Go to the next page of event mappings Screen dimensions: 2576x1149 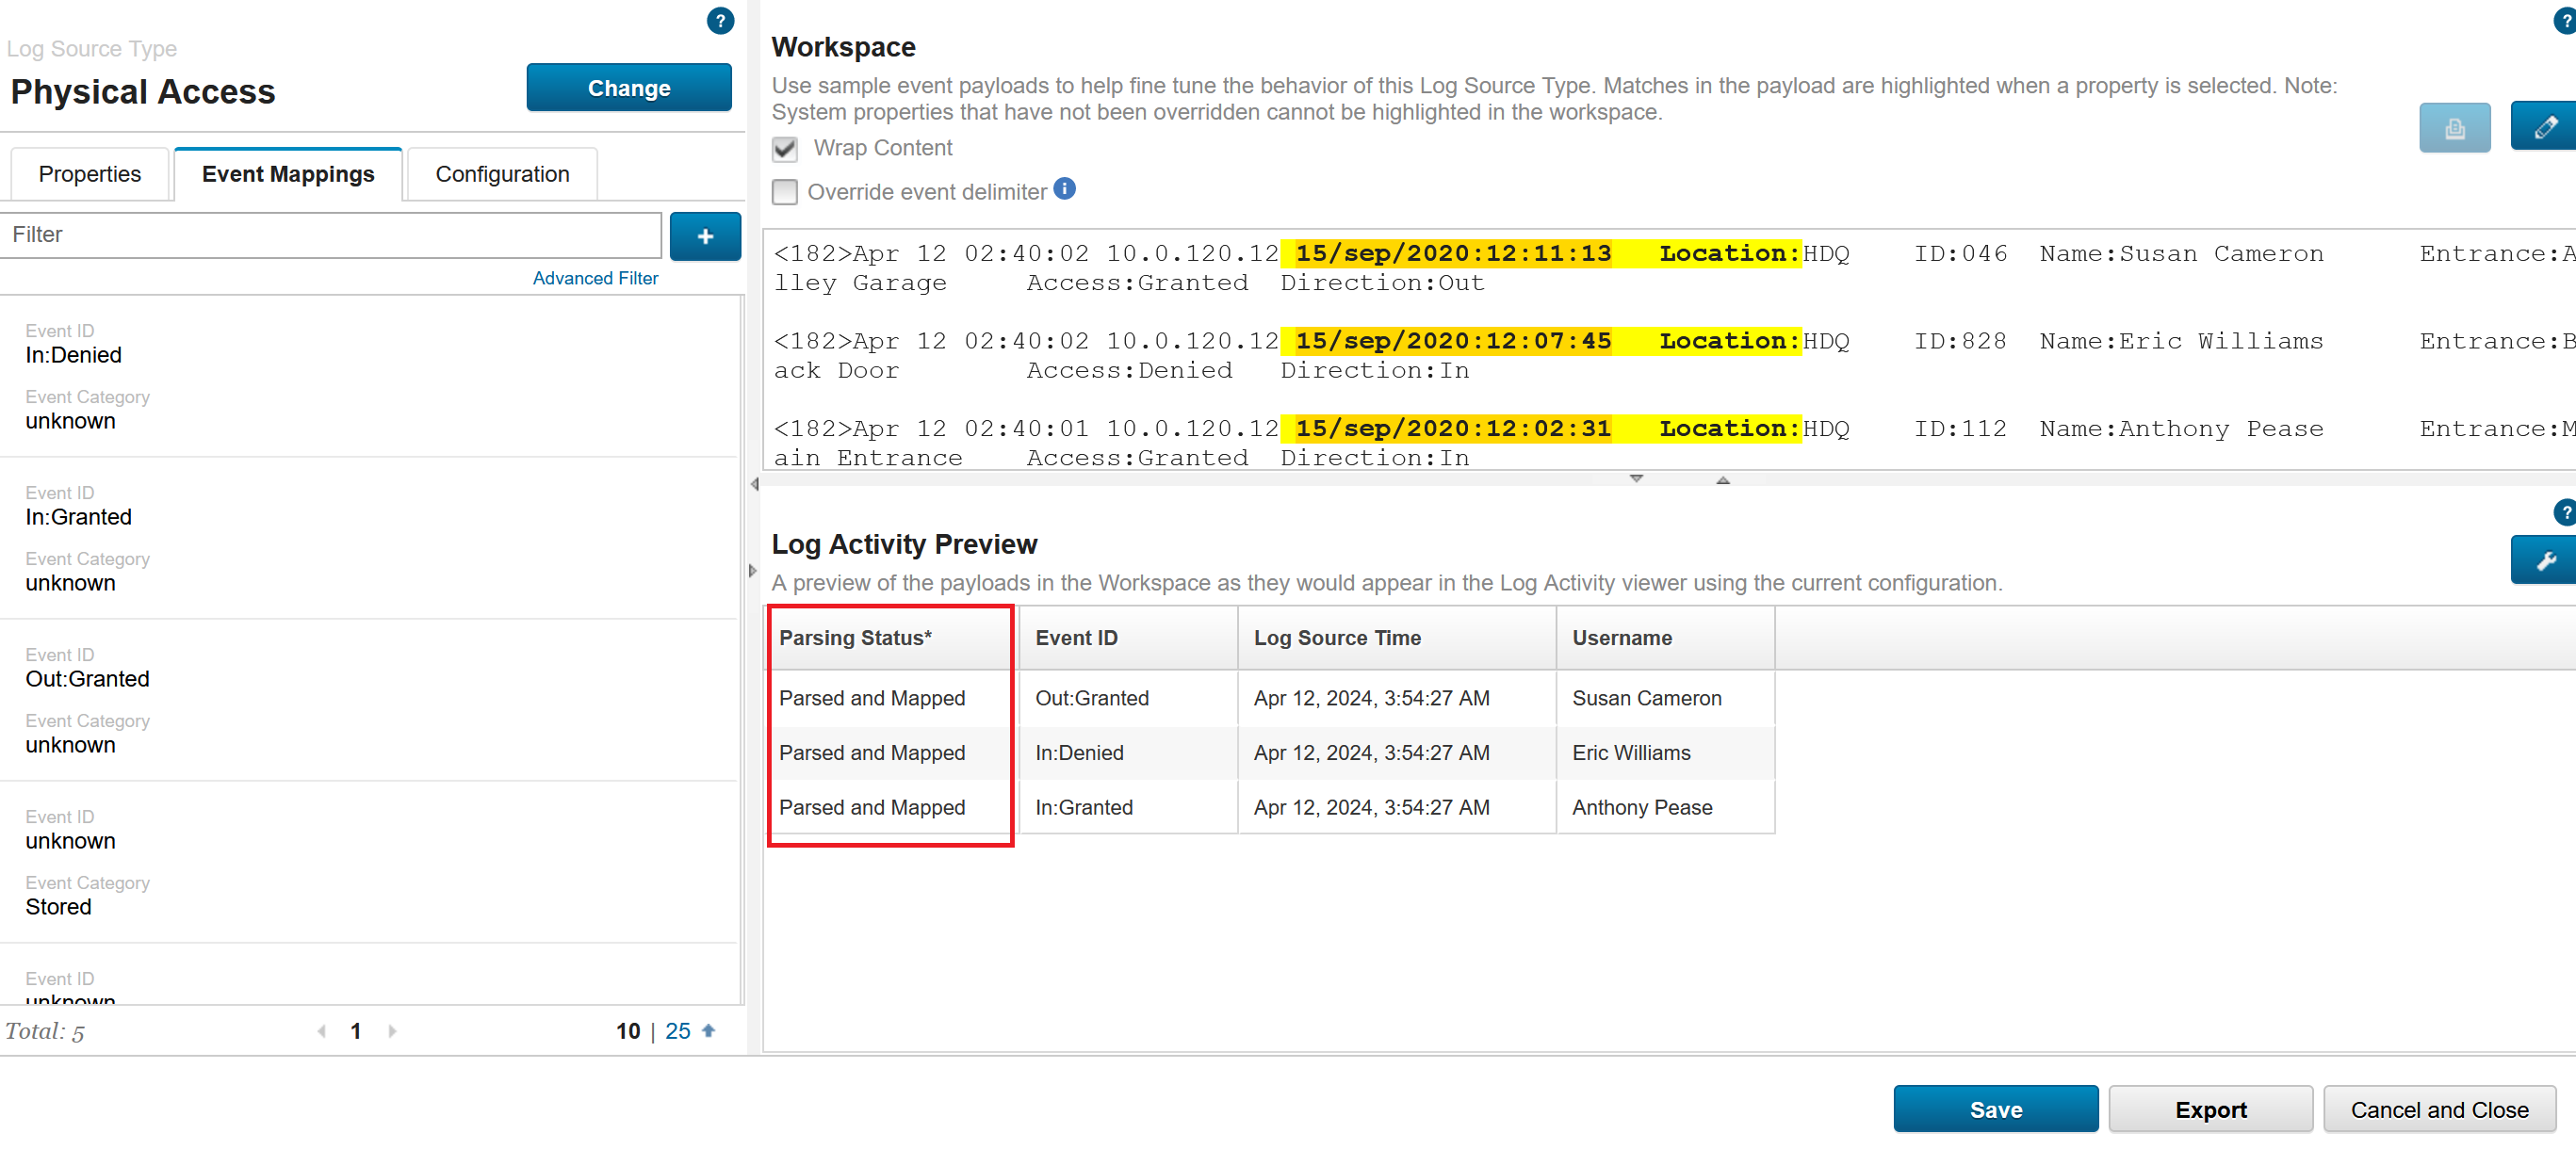[392, 1031]
